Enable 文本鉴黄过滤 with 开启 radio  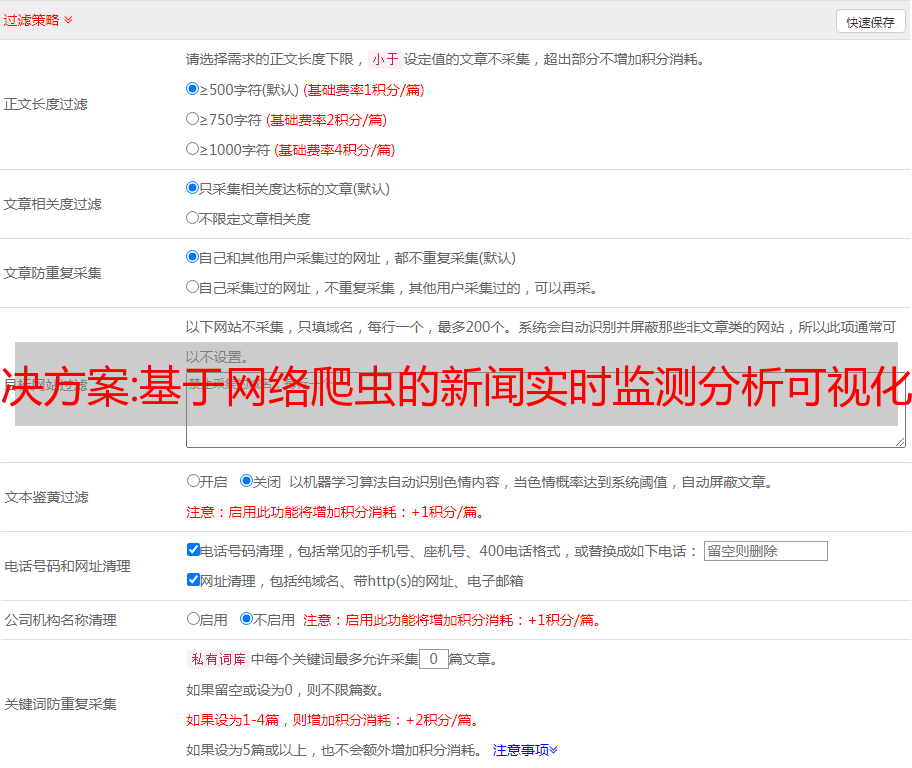(193, 481)
